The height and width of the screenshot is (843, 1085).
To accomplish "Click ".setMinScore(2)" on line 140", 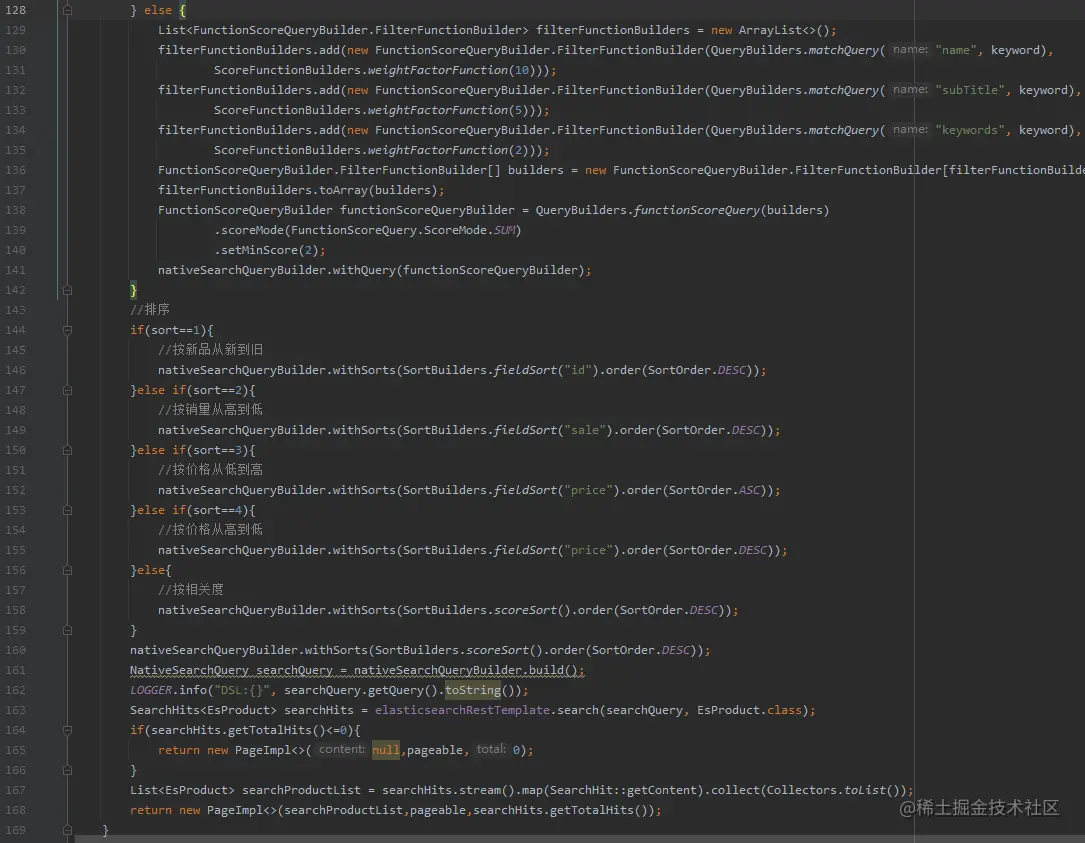I will click(266, 251).
